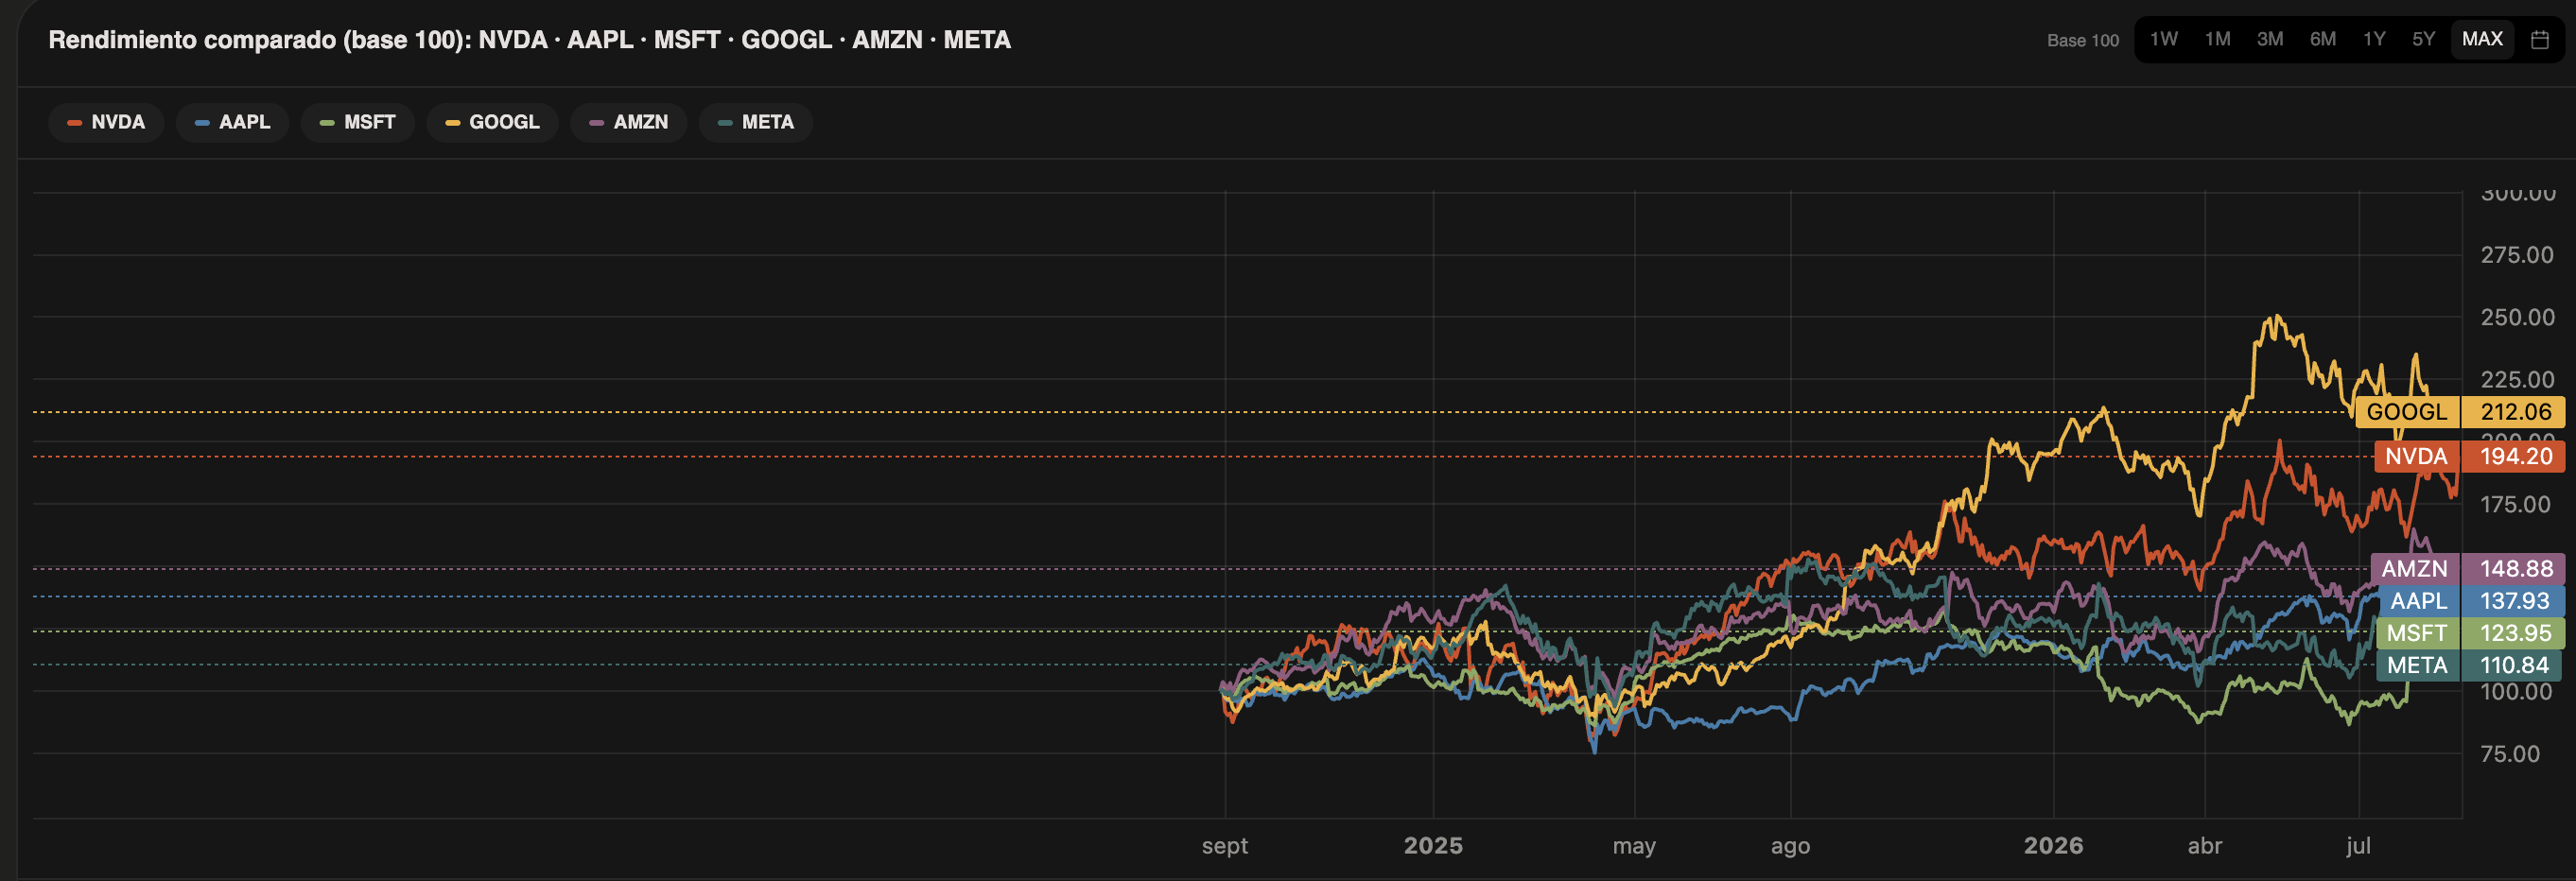This screenshot has width=2576, height=881.
Task: Click the MSFT 123.95 price label
Action: coord(2470,633)
